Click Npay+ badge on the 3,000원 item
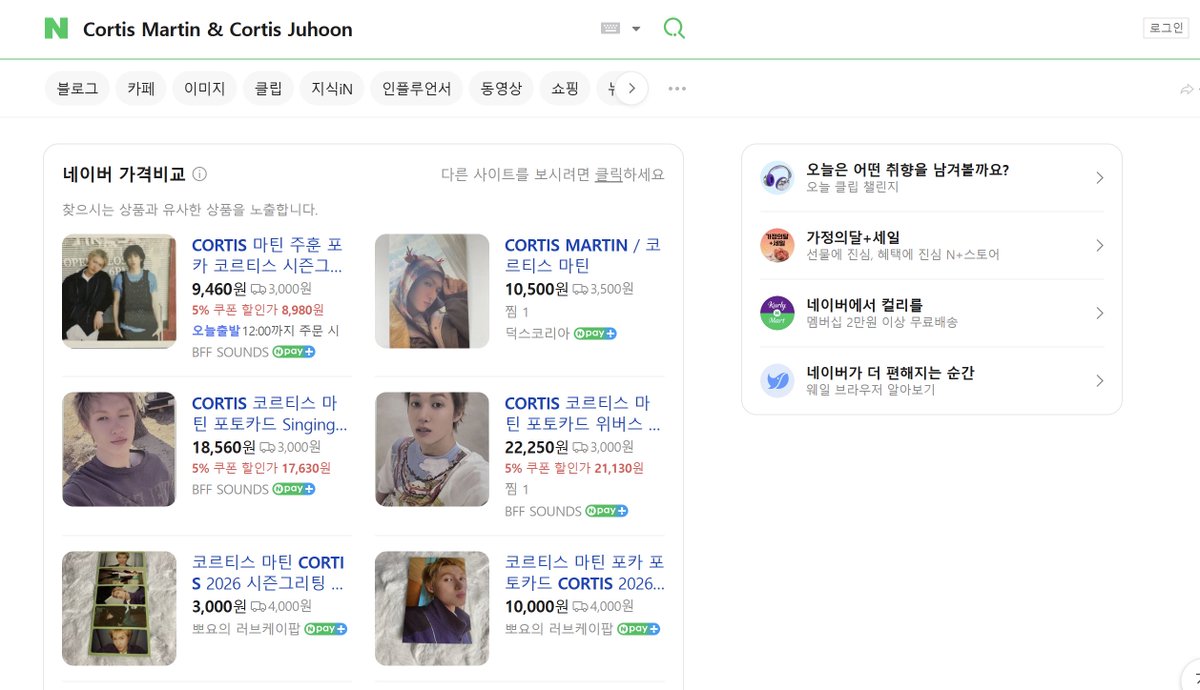1200x690 pixels. click(326, 629)
